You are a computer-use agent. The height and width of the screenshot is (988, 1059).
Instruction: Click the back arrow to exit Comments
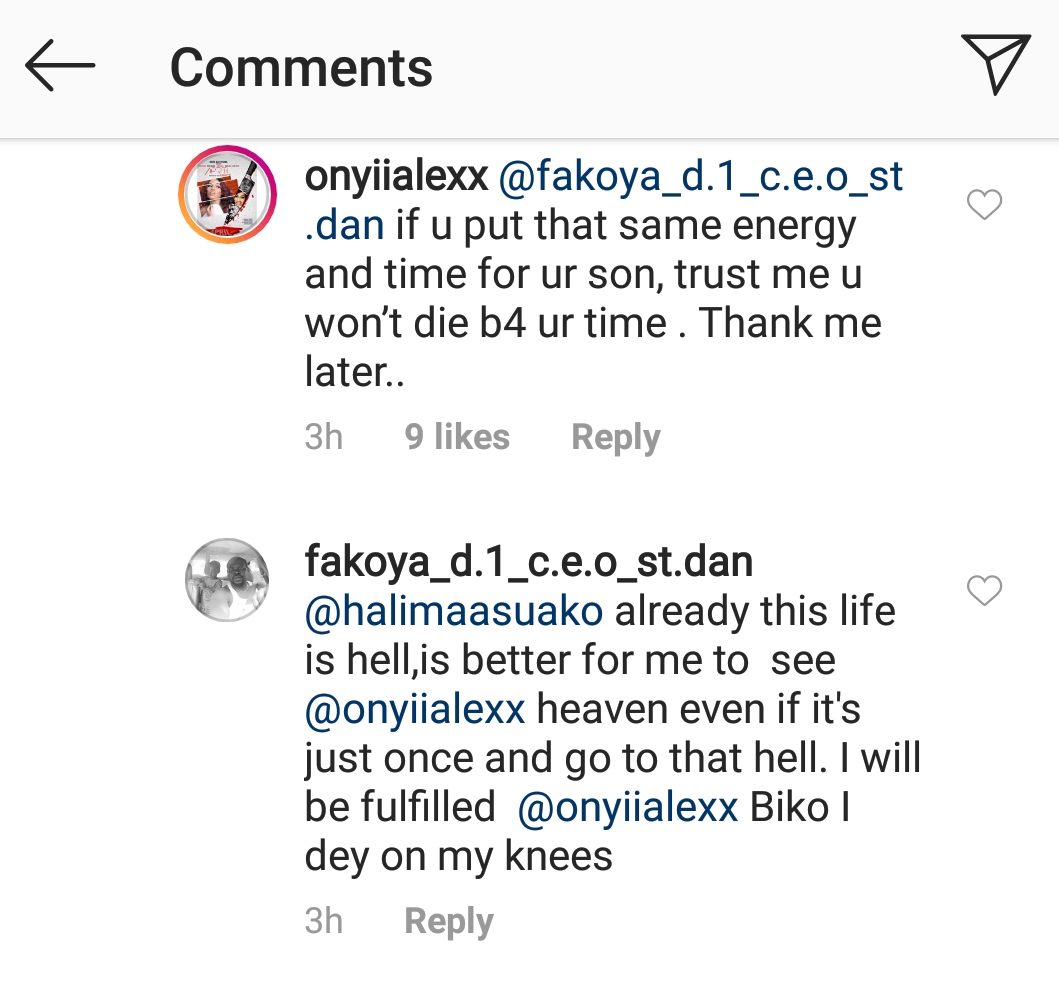(x=60, y=67)
